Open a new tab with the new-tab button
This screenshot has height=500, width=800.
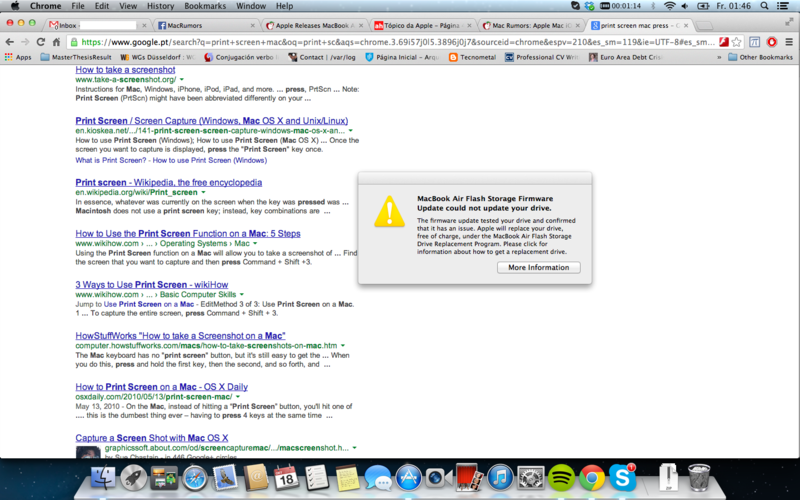click(704, 26)
